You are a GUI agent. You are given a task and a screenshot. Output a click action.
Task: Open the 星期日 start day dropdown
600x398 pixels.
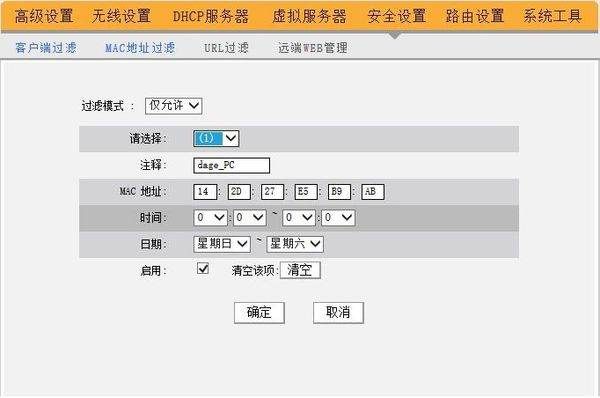coord(222,244)
